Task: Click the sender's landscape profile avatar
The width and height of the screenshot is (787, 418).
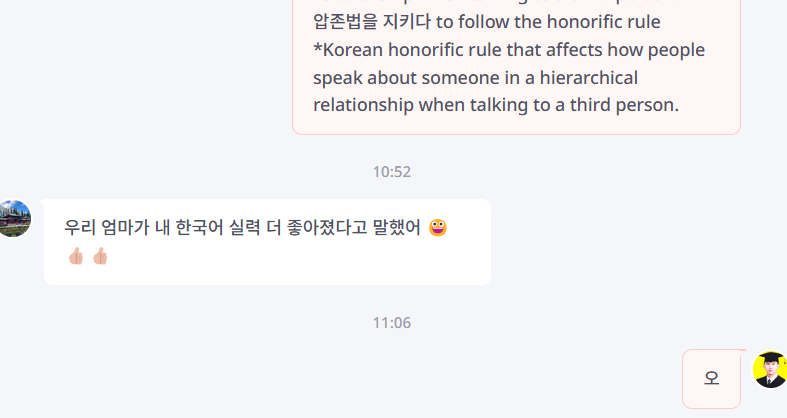Action: click(14, 218)
